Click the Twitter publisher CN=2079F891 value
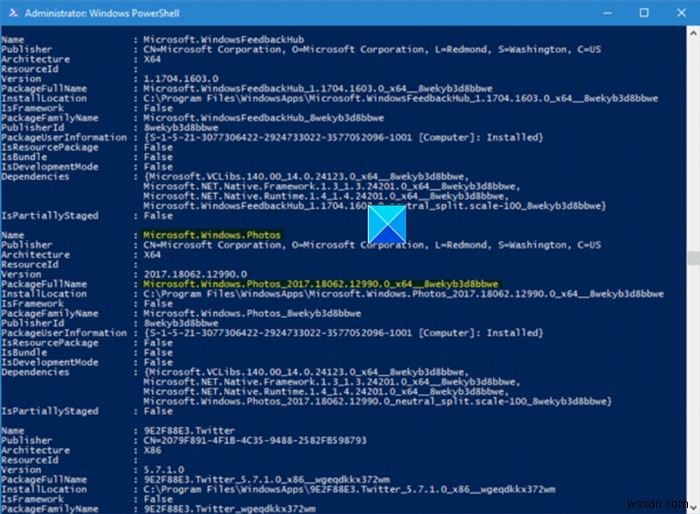700x514 pixels. (x=254, y=440)
